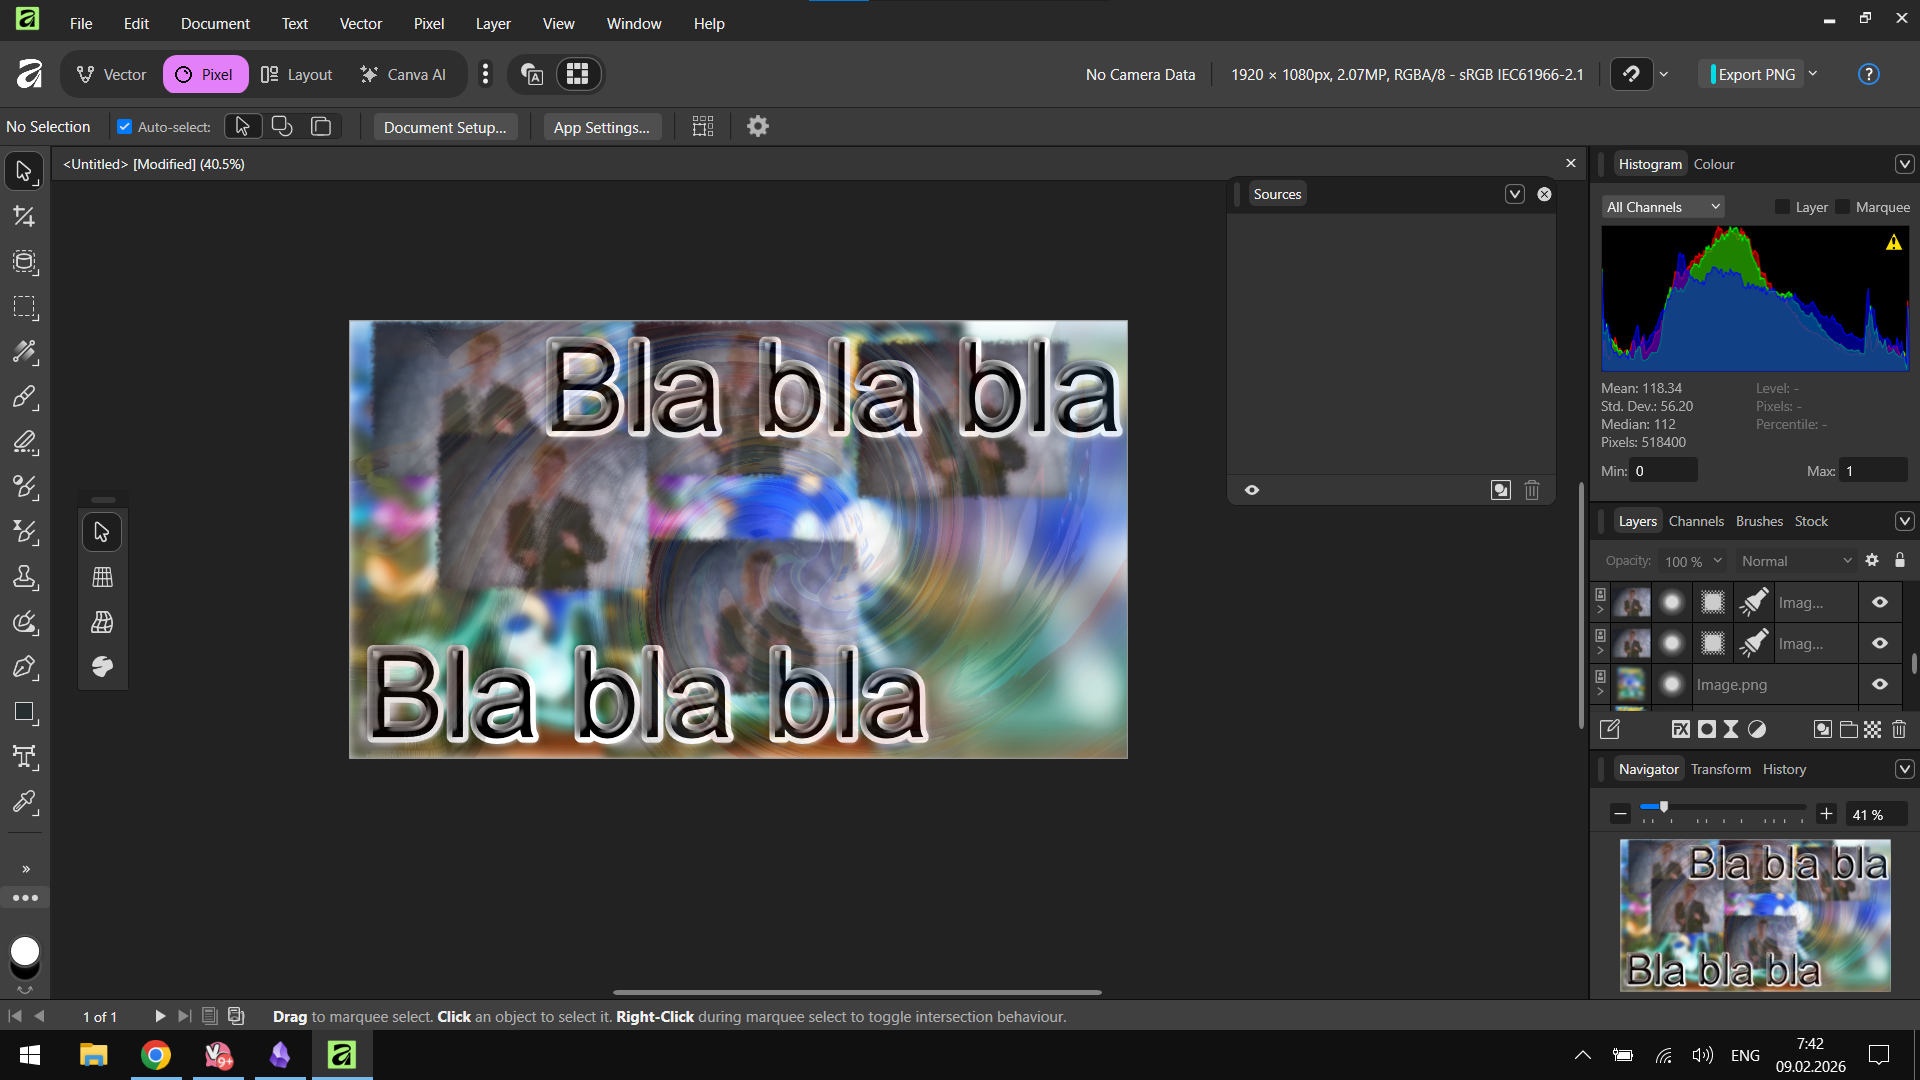Select the Crop tool in left toolbar

(24, 217)
